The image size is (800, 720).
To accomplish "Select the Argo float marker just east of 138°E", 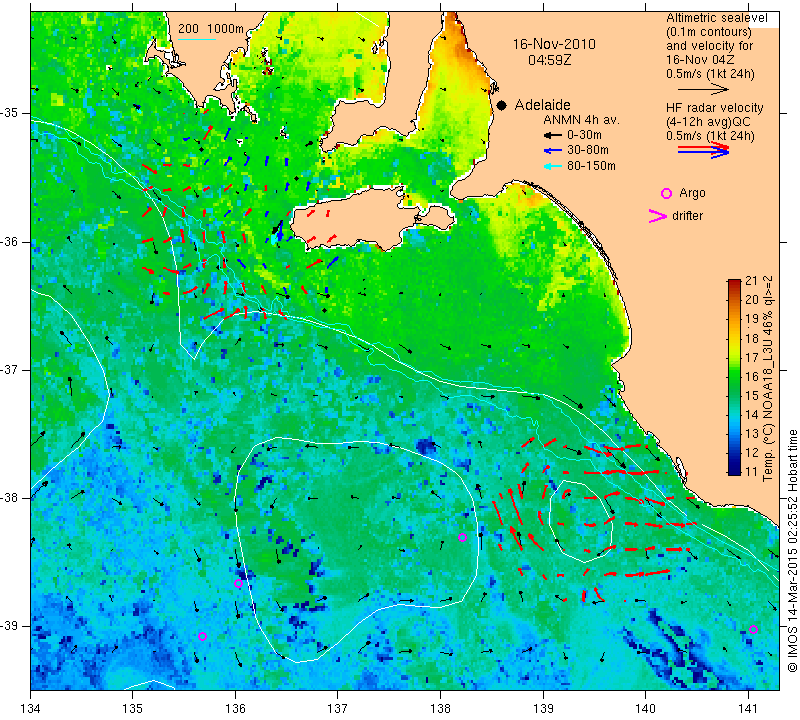I will [x=462, y=537].
